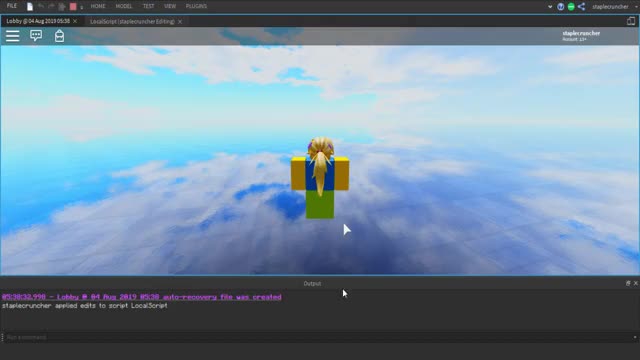Click the Run a command input field
The image size is (640, 360).
[x=318, y=338]
